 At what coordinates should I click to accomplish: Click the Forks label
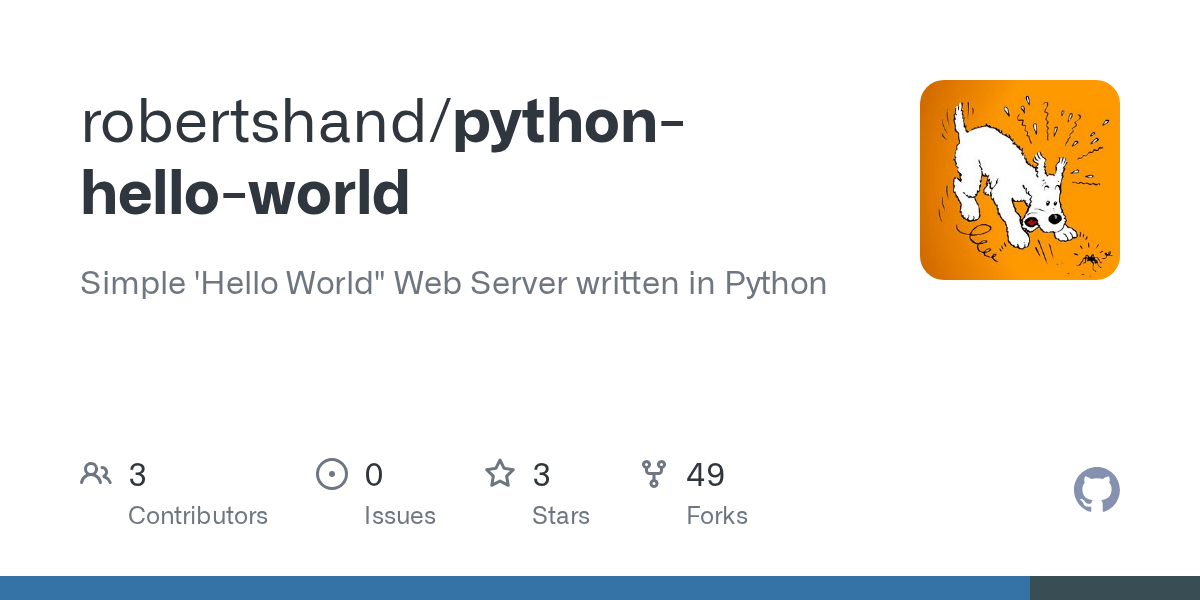717,516
